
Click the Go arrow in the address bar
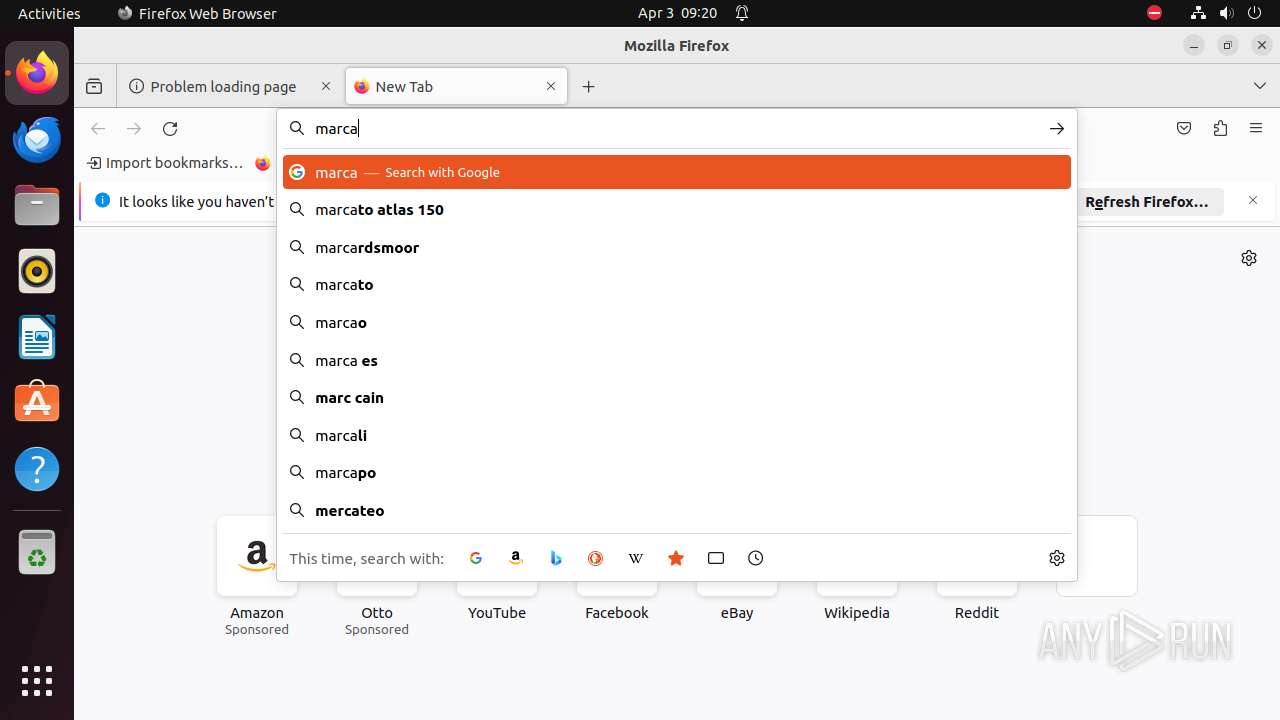1057,128
